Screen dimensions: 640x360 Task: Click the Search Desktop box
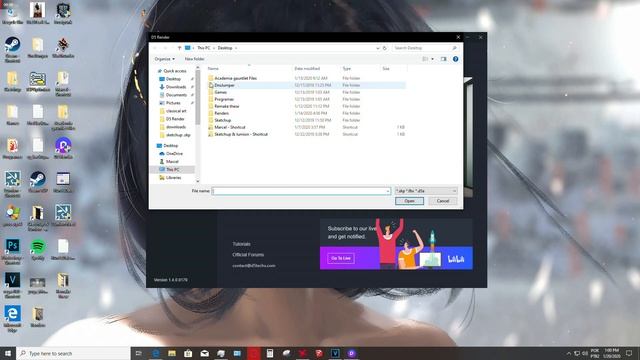(x=425, y=48)
